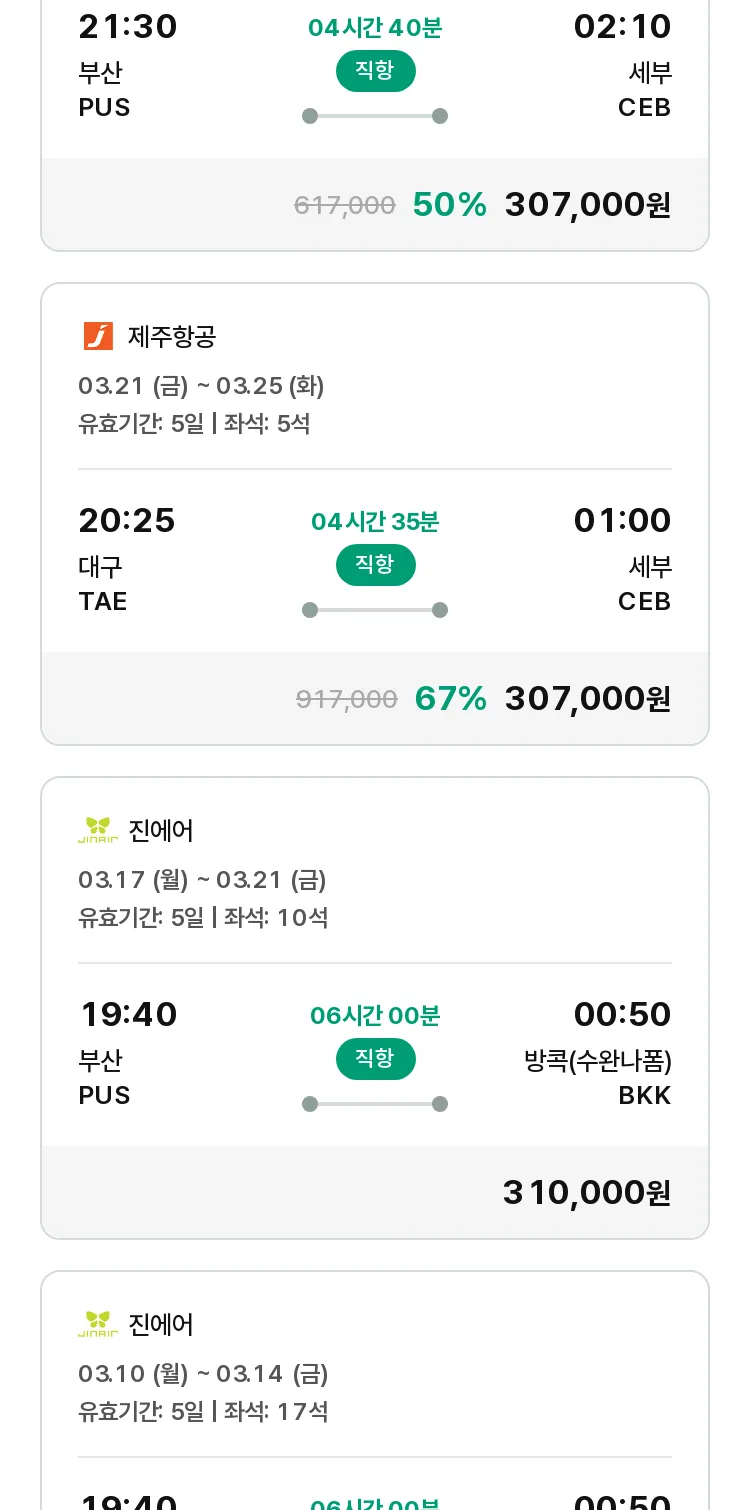Viewport: 750px width, 1510px height.
Task: Tap the 00:50 방콕(수완나폼) BKK arrival info
Action: click(598, 1053)
